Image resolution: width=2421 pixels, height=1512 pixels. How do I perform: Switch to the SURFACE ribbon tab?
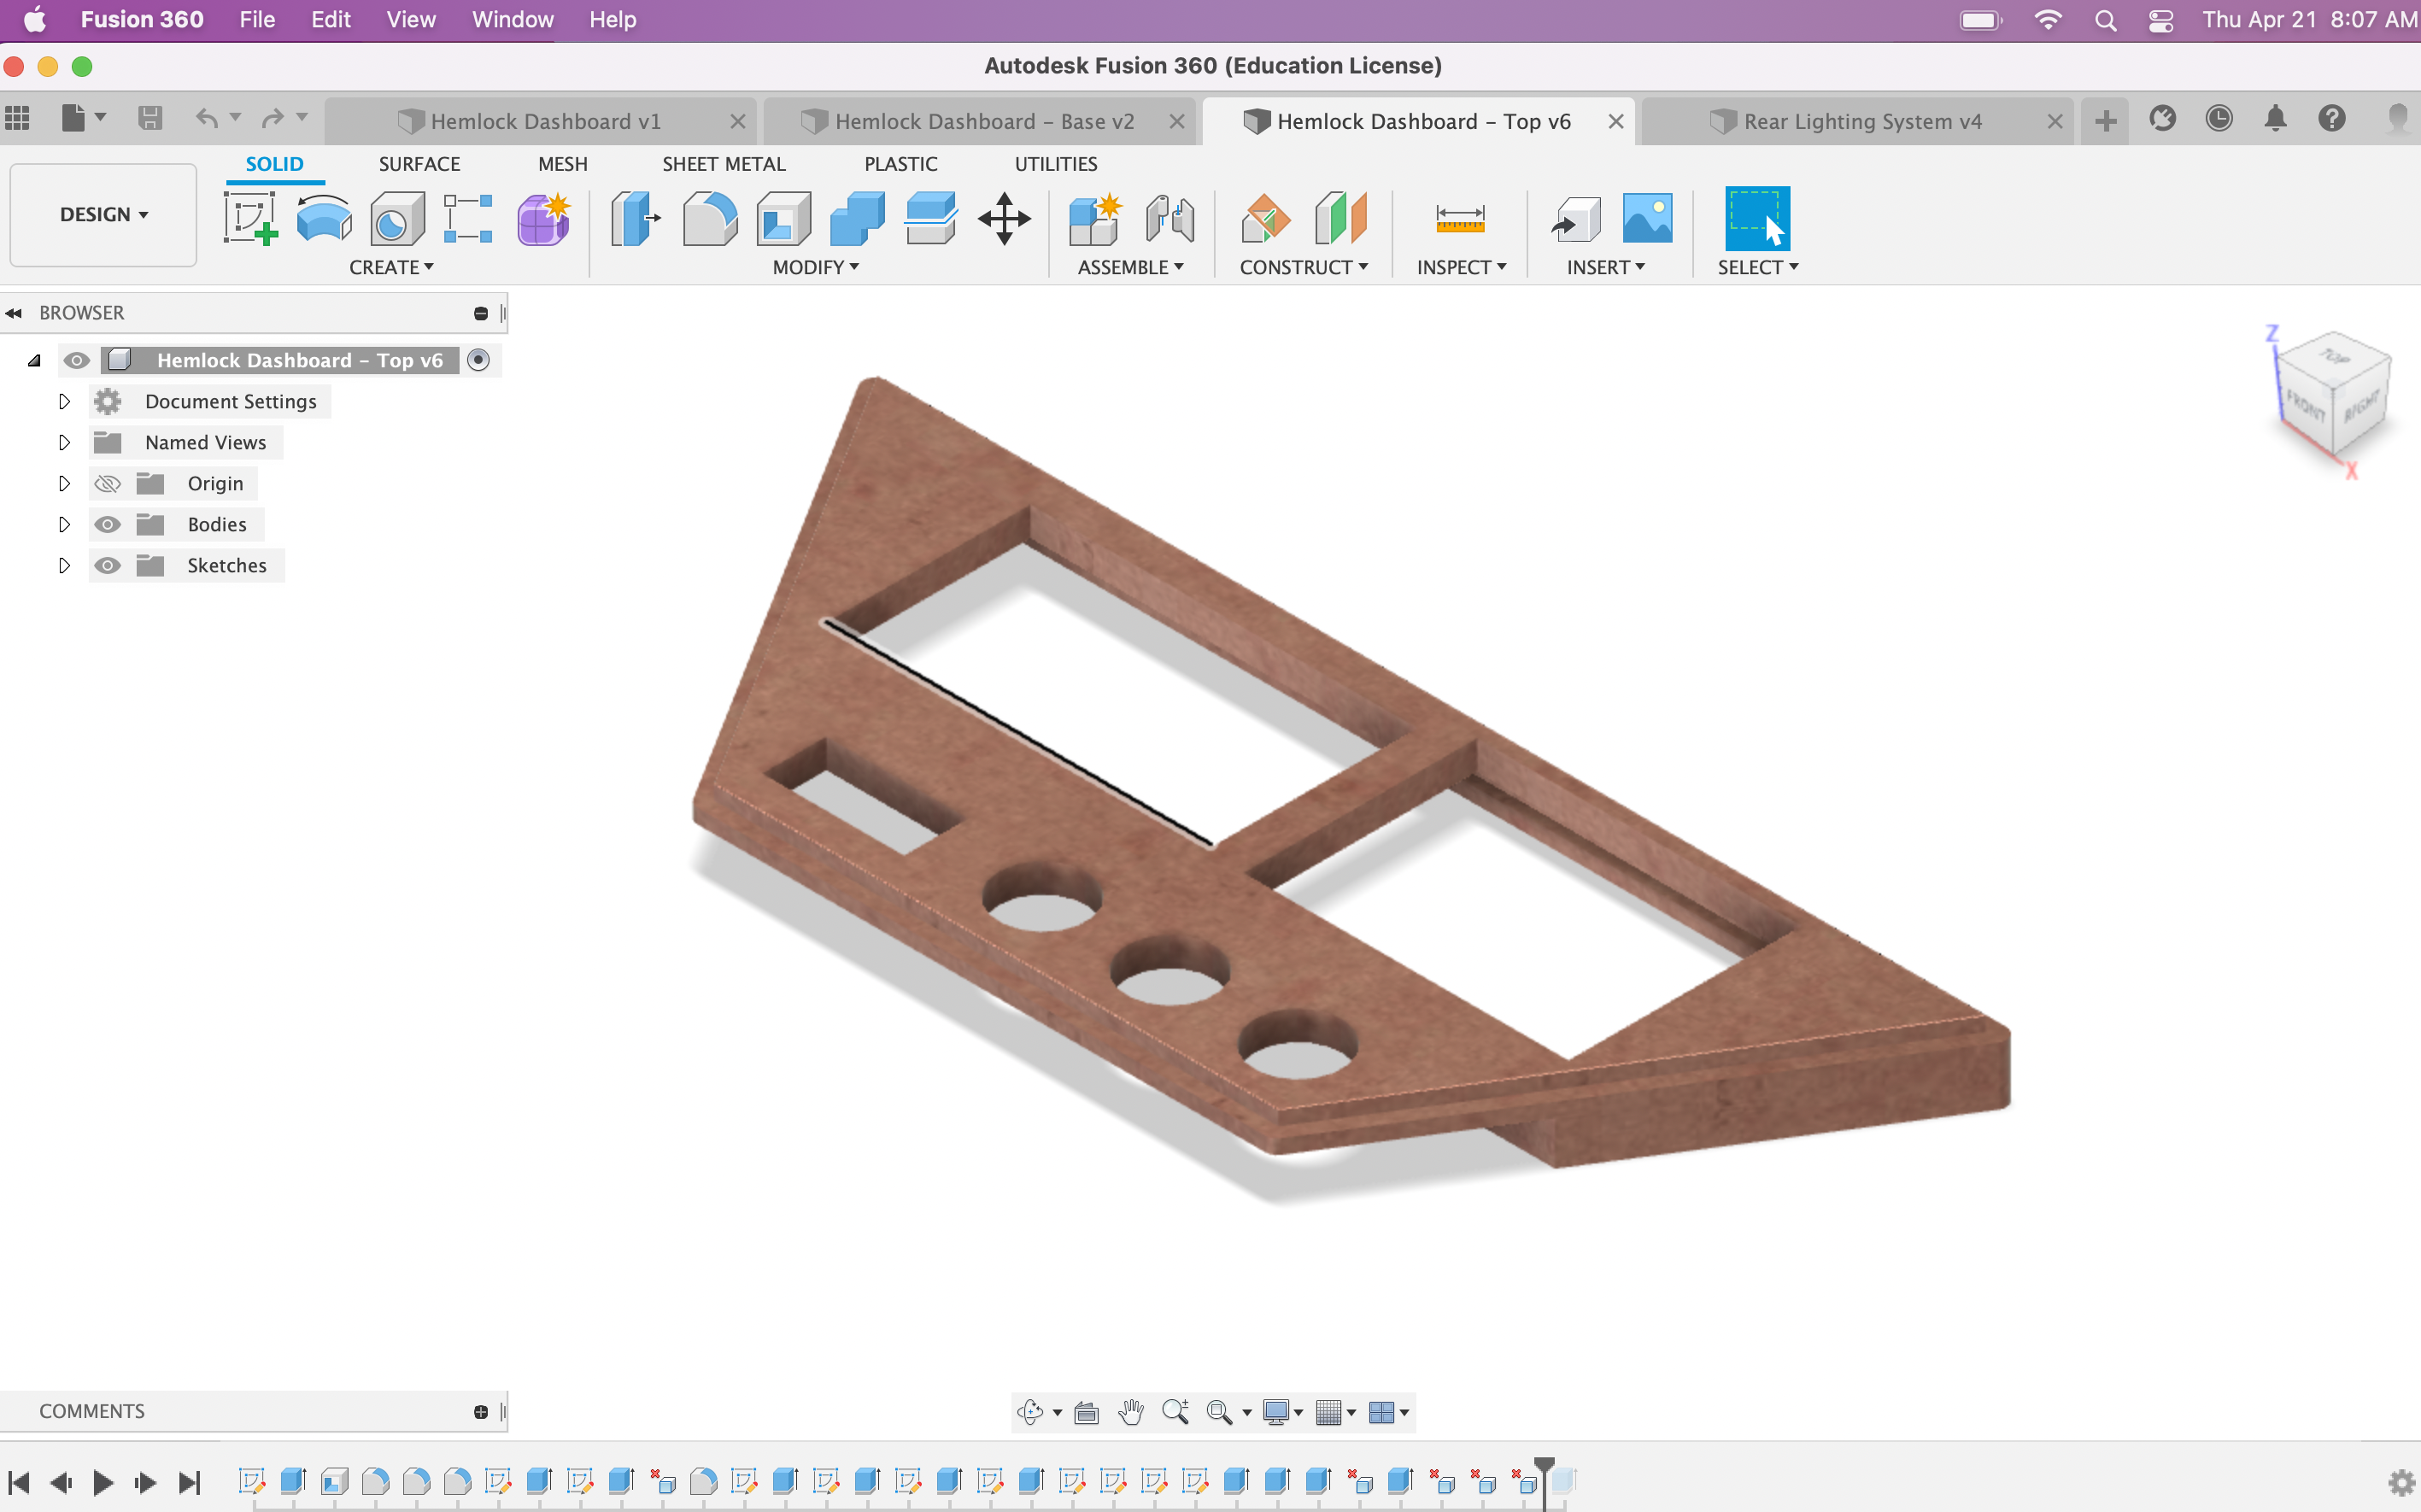tap(419, 164)
